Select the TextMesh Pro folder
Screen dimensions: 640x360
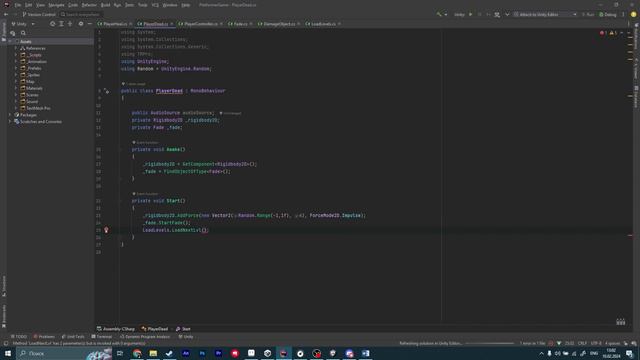[38, 108]
